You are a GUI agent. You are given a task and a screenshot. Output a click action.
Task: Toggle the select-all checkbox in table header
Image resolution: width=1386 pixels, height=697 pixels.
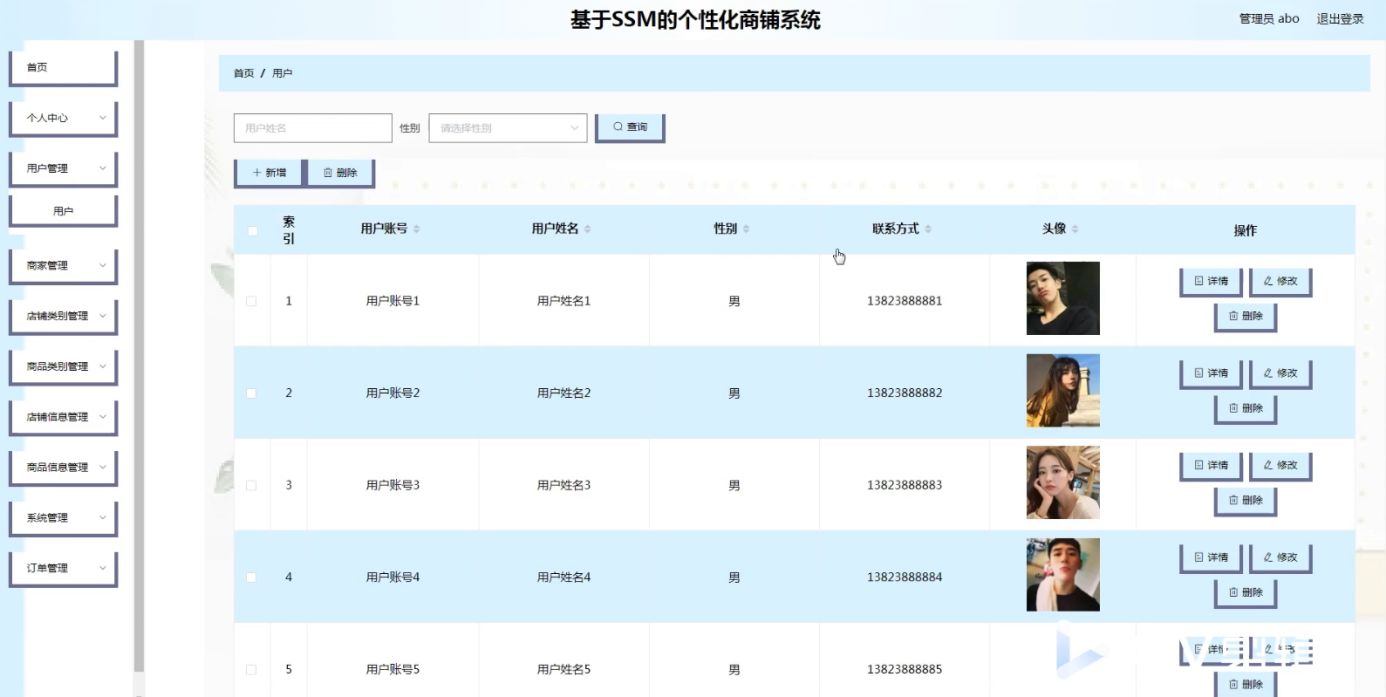click(x=252, y=231)
